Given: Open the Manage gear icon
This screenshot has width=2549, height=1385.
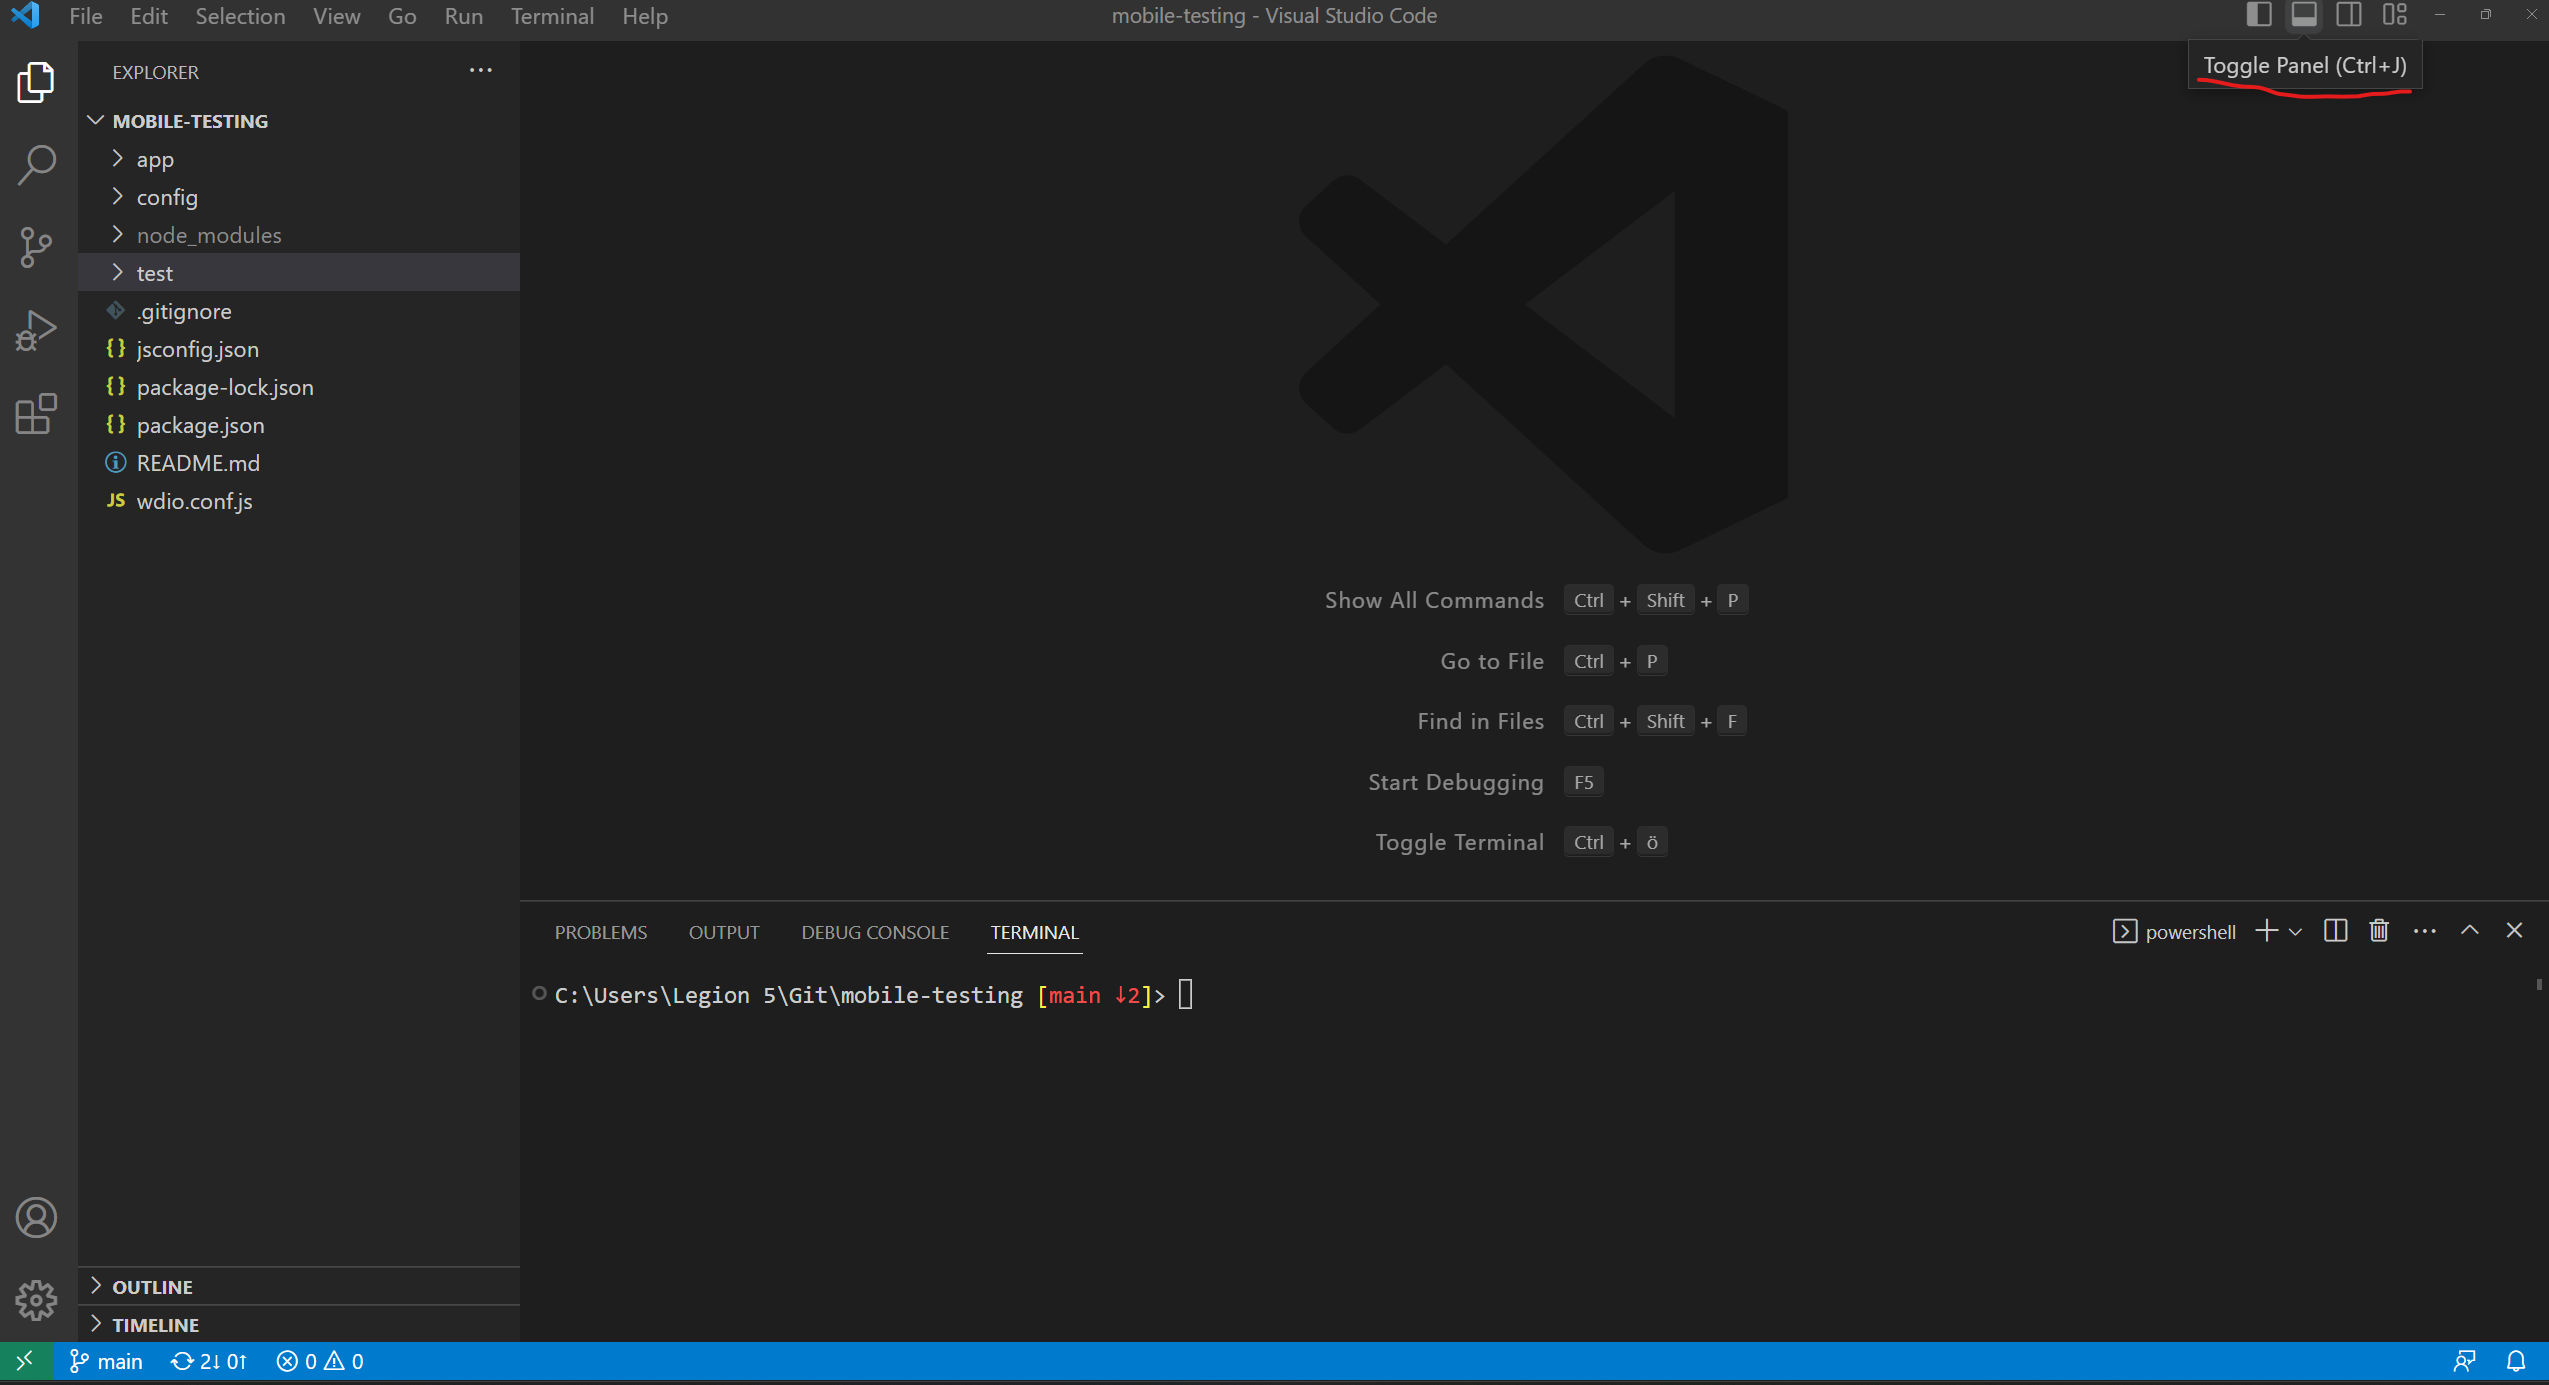Looking at the screenshot, I should tap(36, 1300).
